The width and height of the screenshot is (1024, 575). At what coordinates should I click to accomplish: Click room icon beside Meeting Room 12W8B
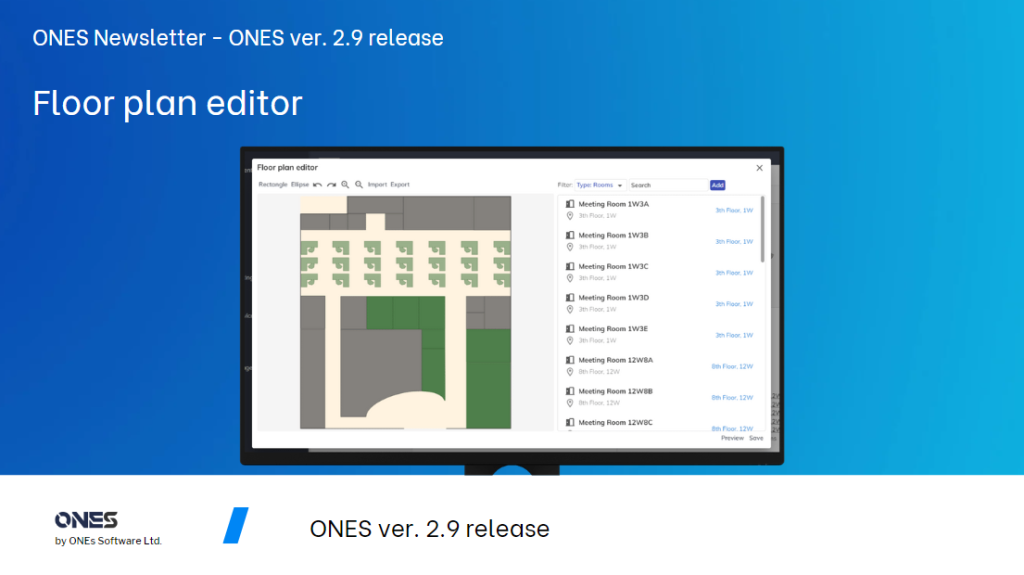[570, 391]
